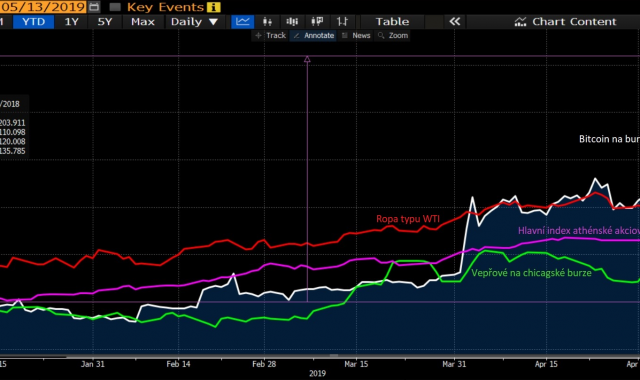Switch to bar histogram chart icon

[x=292, y=22]
